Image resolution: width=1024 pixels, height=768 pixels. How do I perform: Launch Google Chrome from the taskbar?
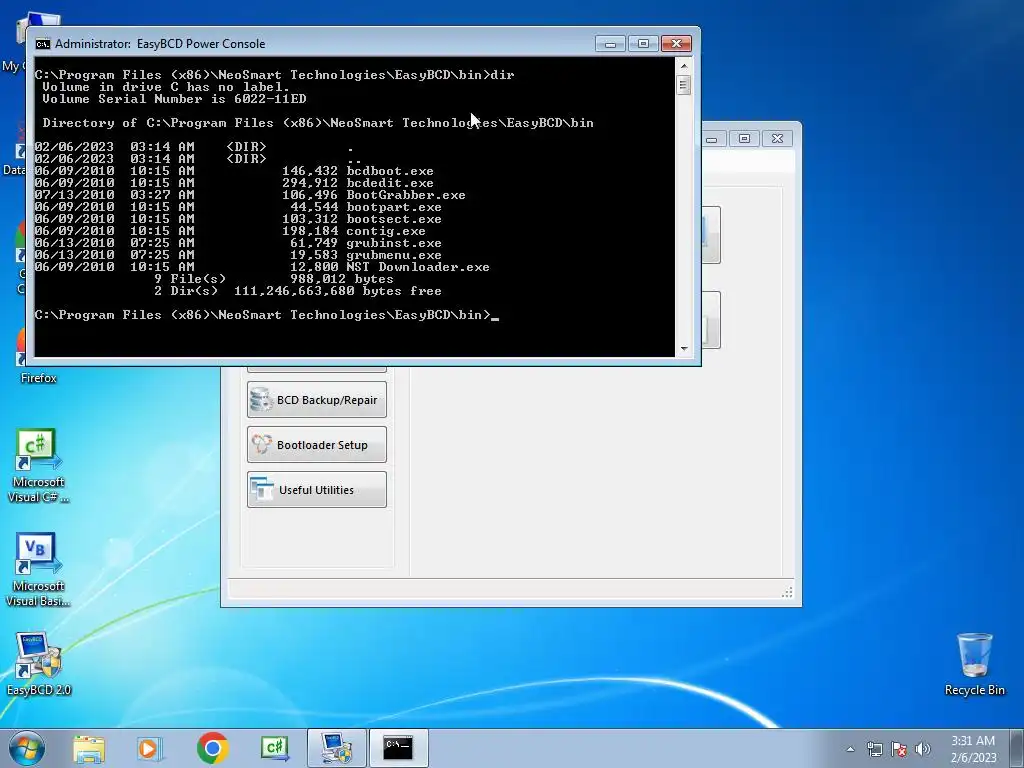click(212, 748)
